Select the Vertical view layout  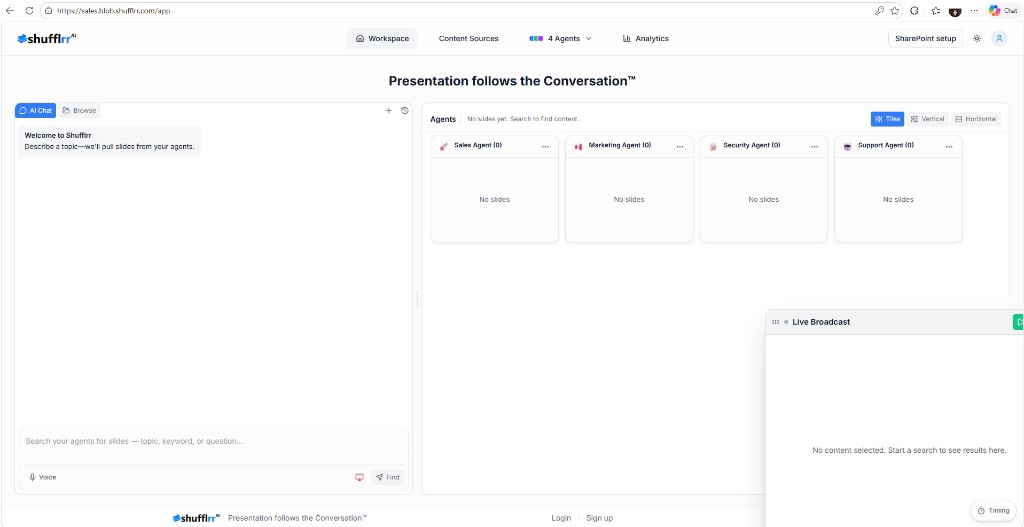[x=927, y=119]
